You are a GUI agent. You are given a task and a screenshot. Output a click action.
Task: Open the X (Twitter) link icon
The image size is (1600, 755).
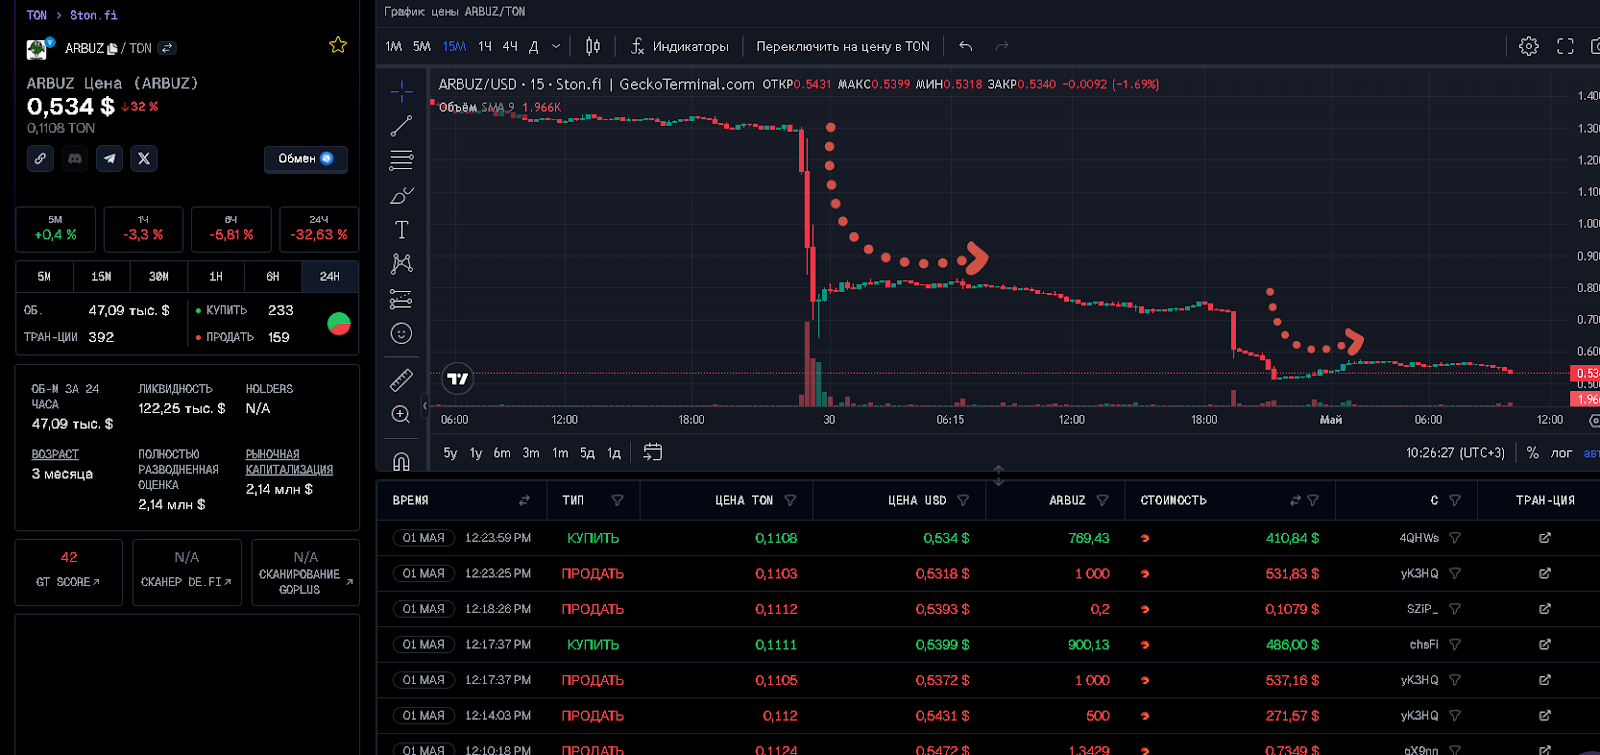144,158
